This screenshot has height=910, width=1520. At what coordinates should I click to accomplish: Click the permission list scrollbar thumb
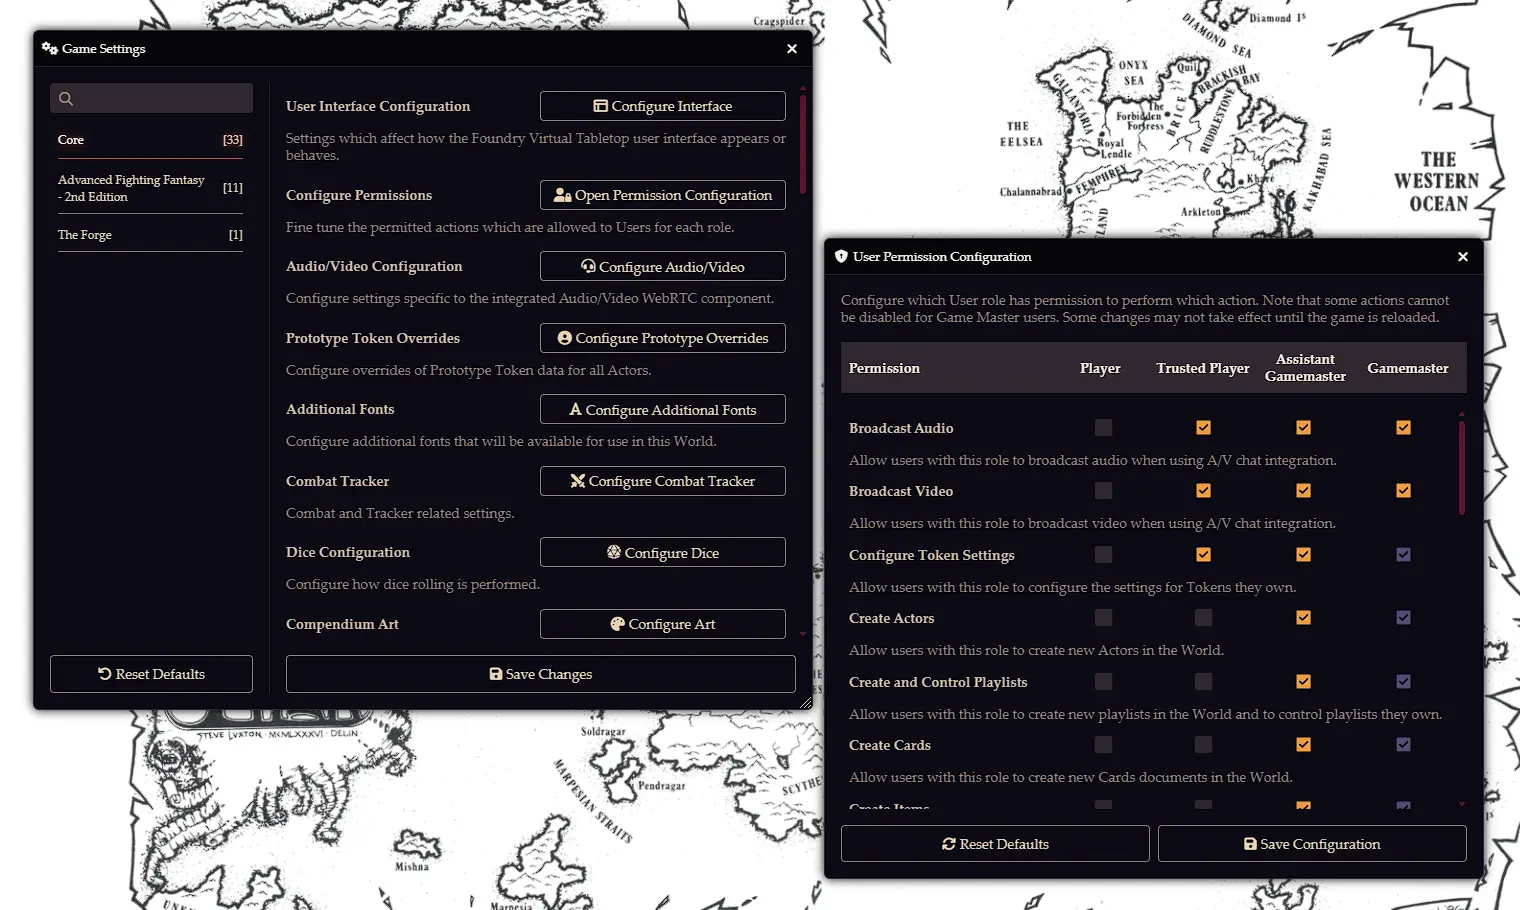(1461, 467)
